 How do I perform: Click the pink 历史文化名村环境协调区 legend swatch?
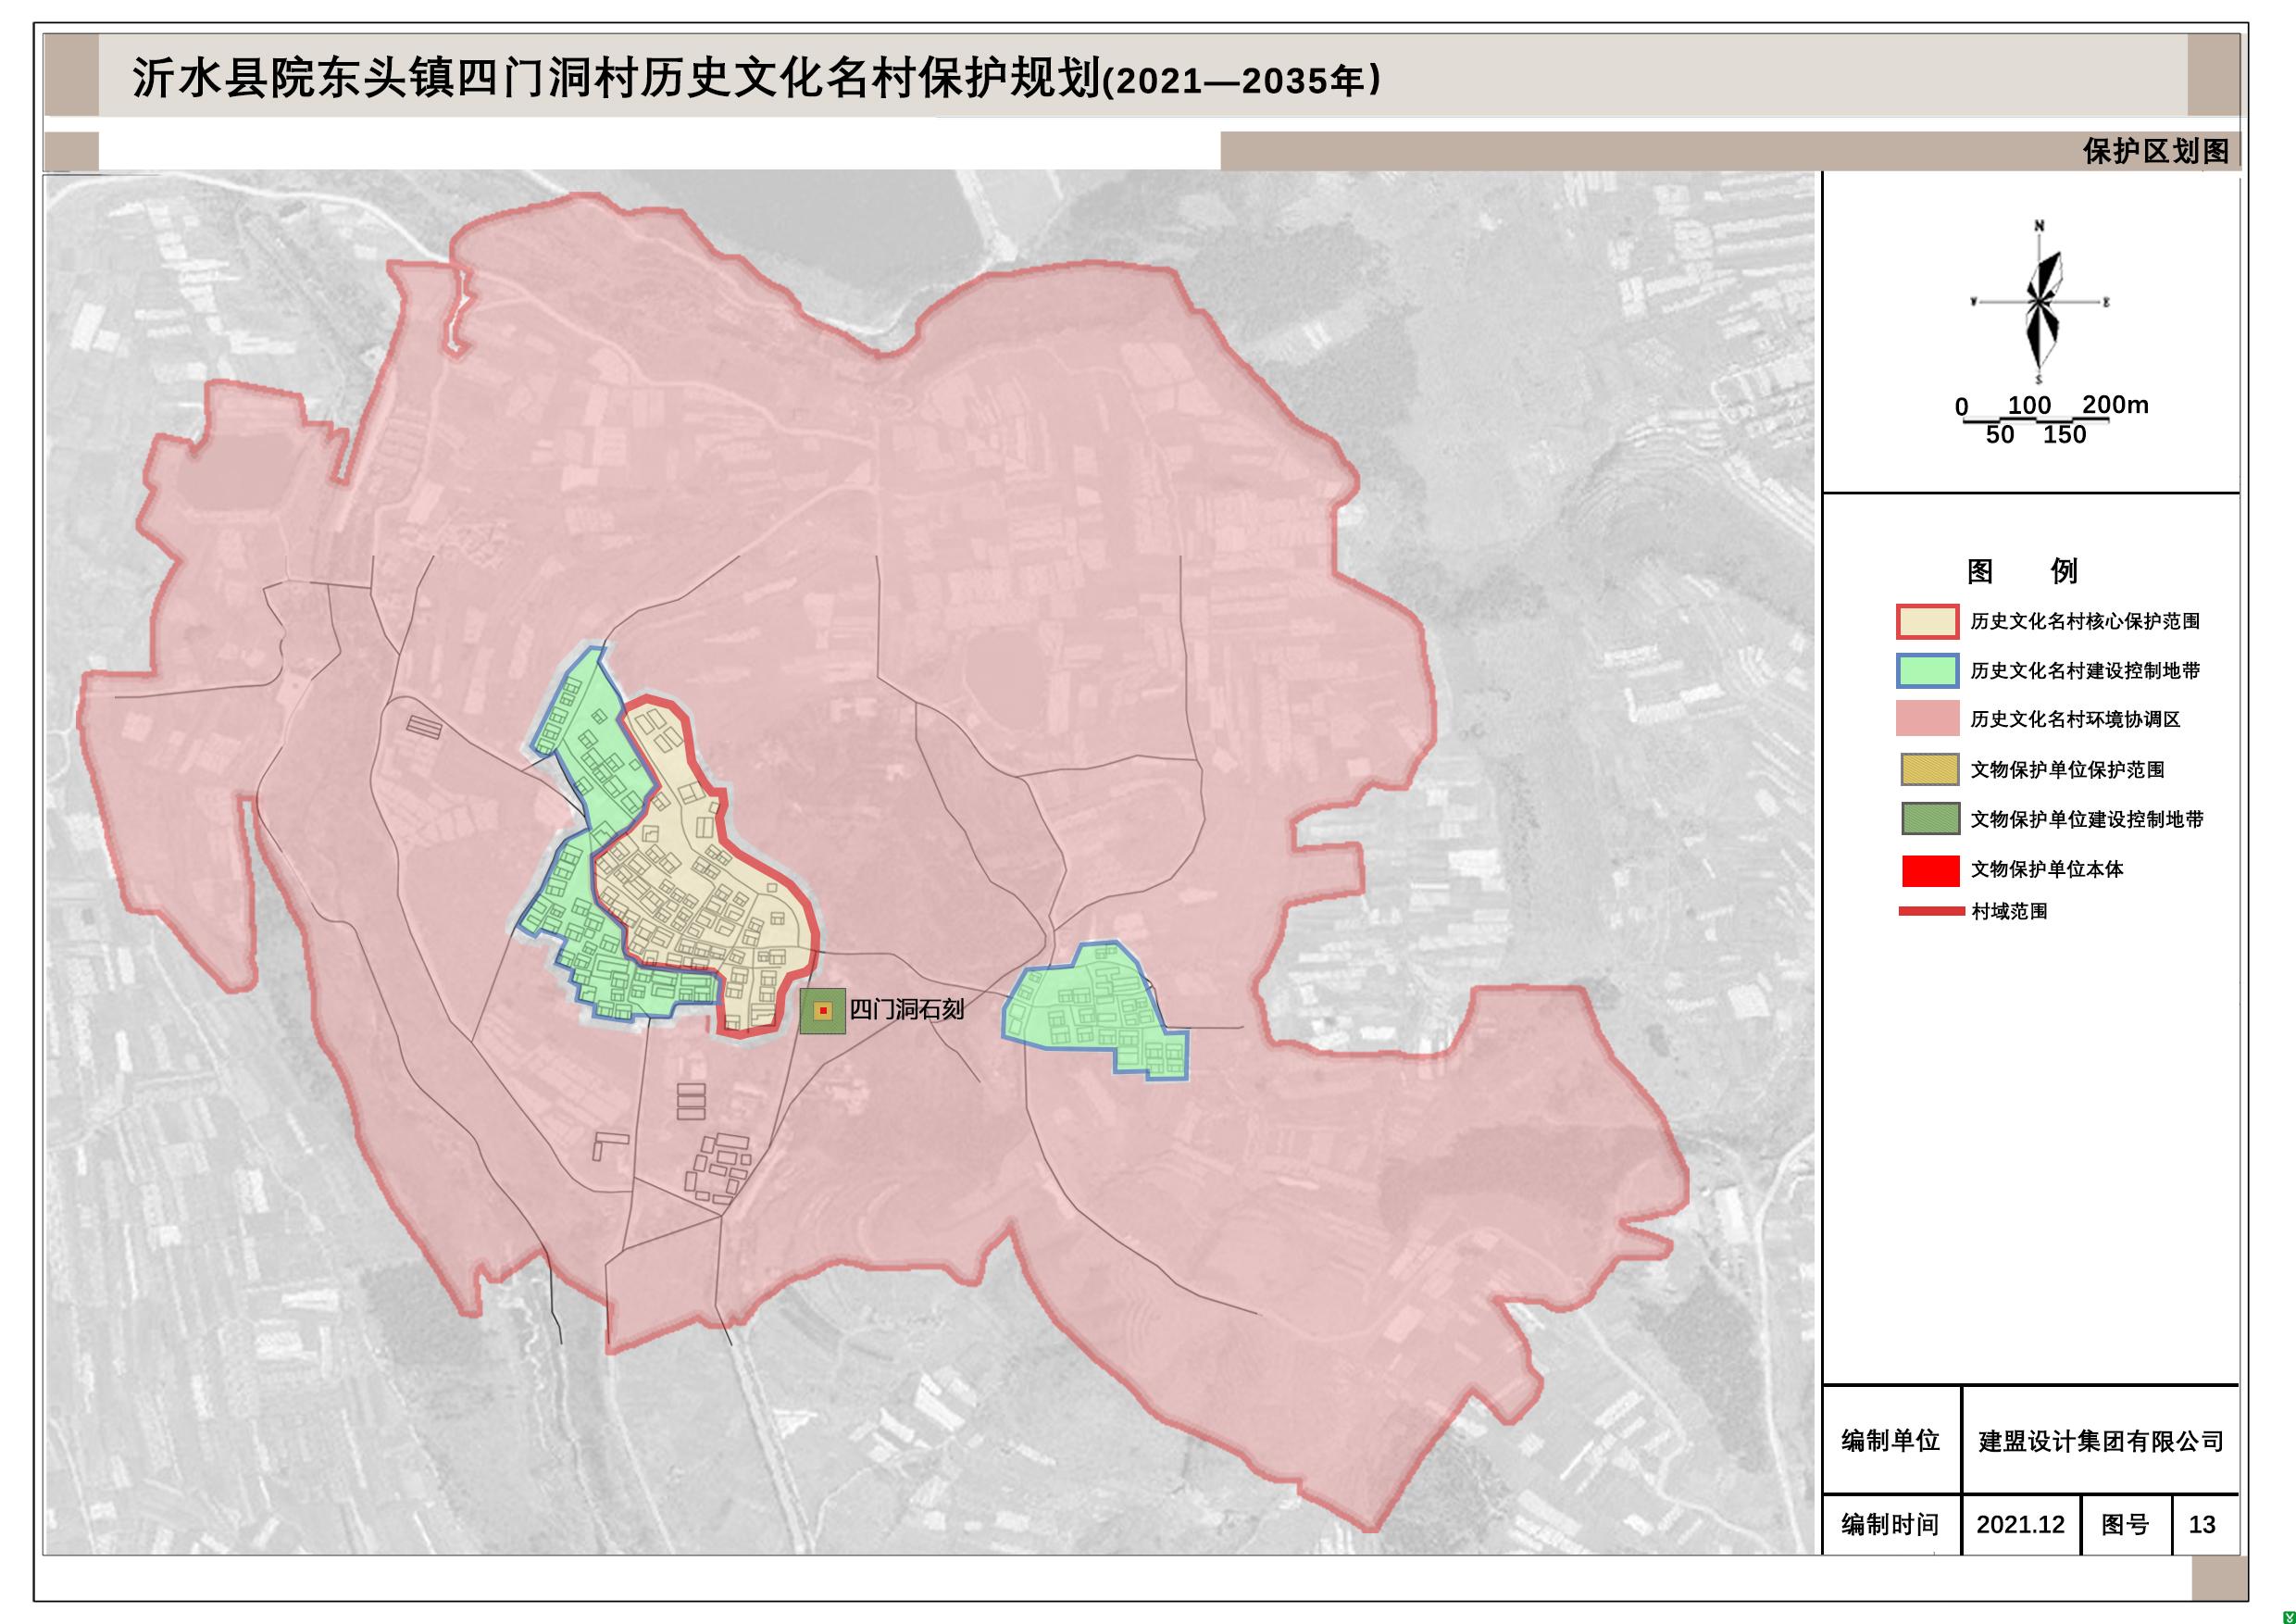click(x=1927, y=719)
